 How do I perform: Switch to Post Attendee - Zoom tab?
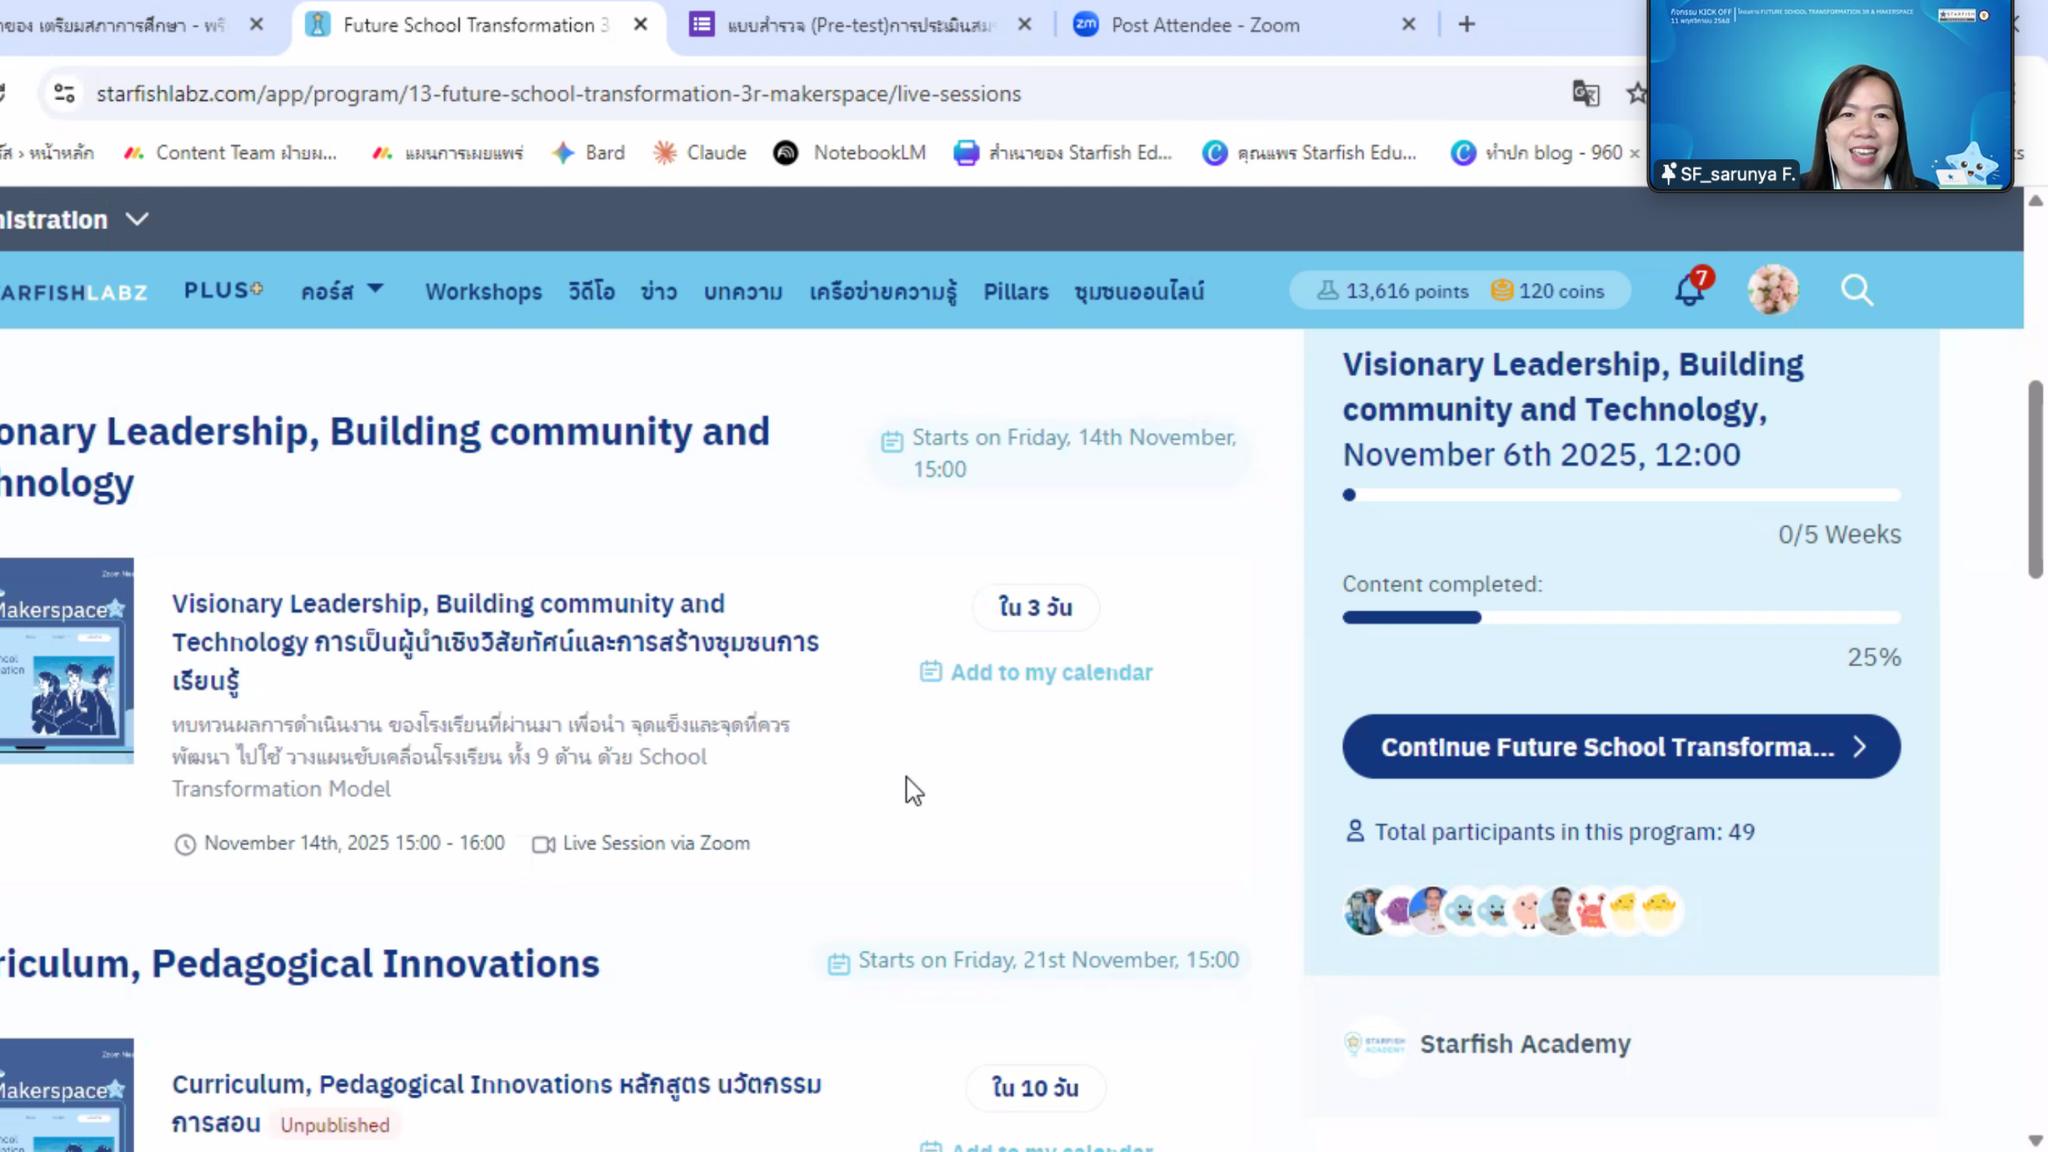(x=1205, y=25)
